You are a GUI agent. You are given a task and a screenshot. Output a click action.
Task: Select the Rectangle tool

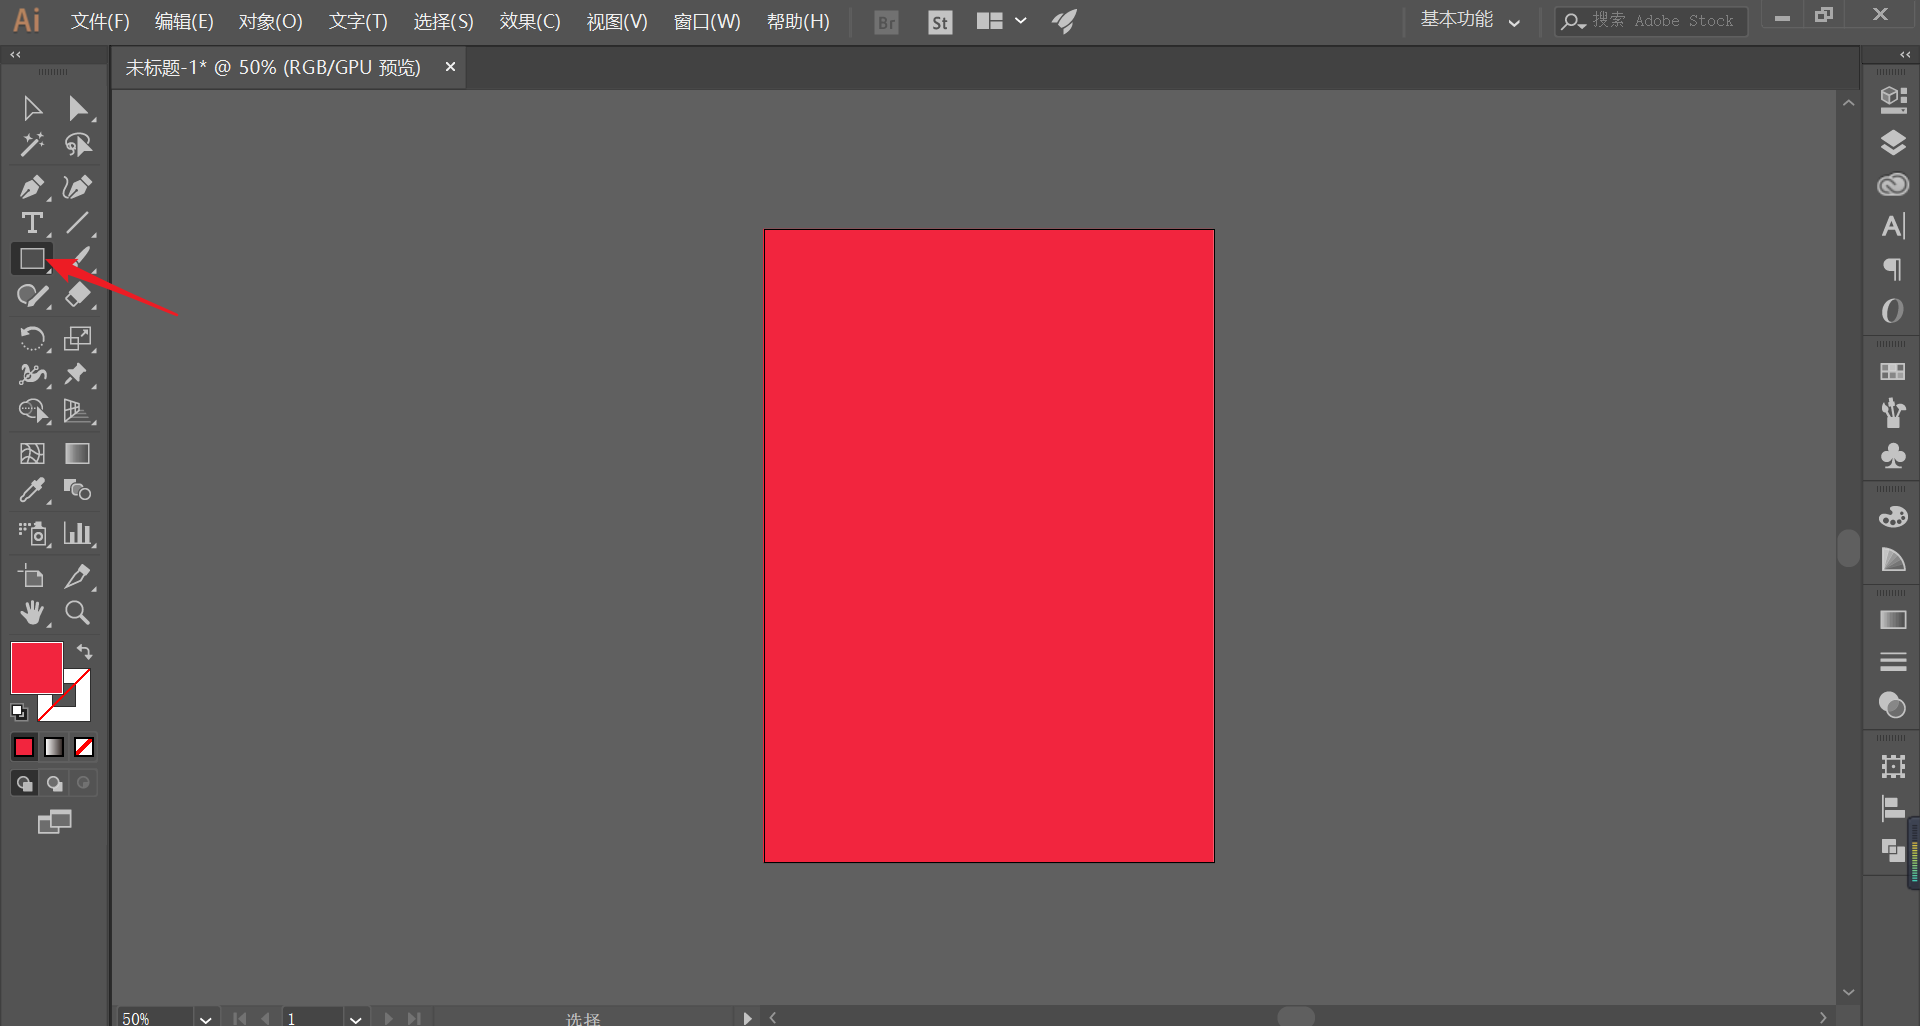tap(32, 259)
